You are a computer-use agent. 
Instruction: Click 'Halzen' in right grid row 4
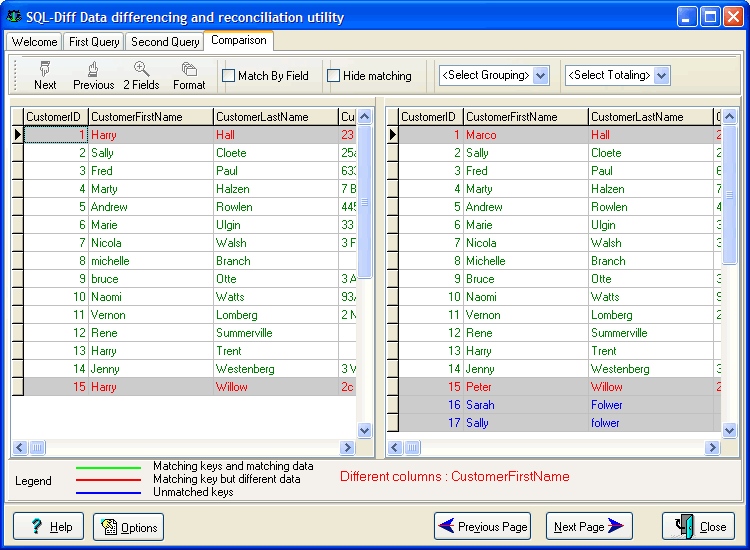(607, 189)
